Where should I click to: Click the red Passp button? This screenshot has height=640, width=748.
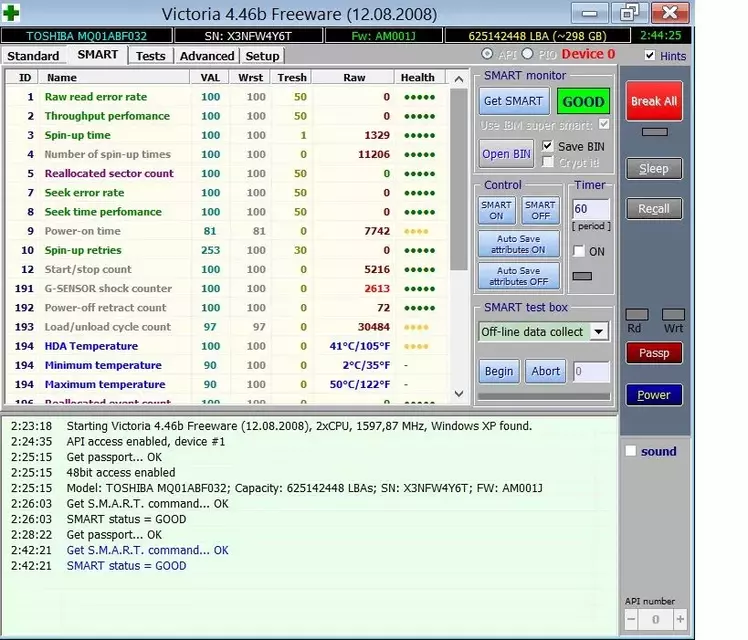[x=654, y=353]
